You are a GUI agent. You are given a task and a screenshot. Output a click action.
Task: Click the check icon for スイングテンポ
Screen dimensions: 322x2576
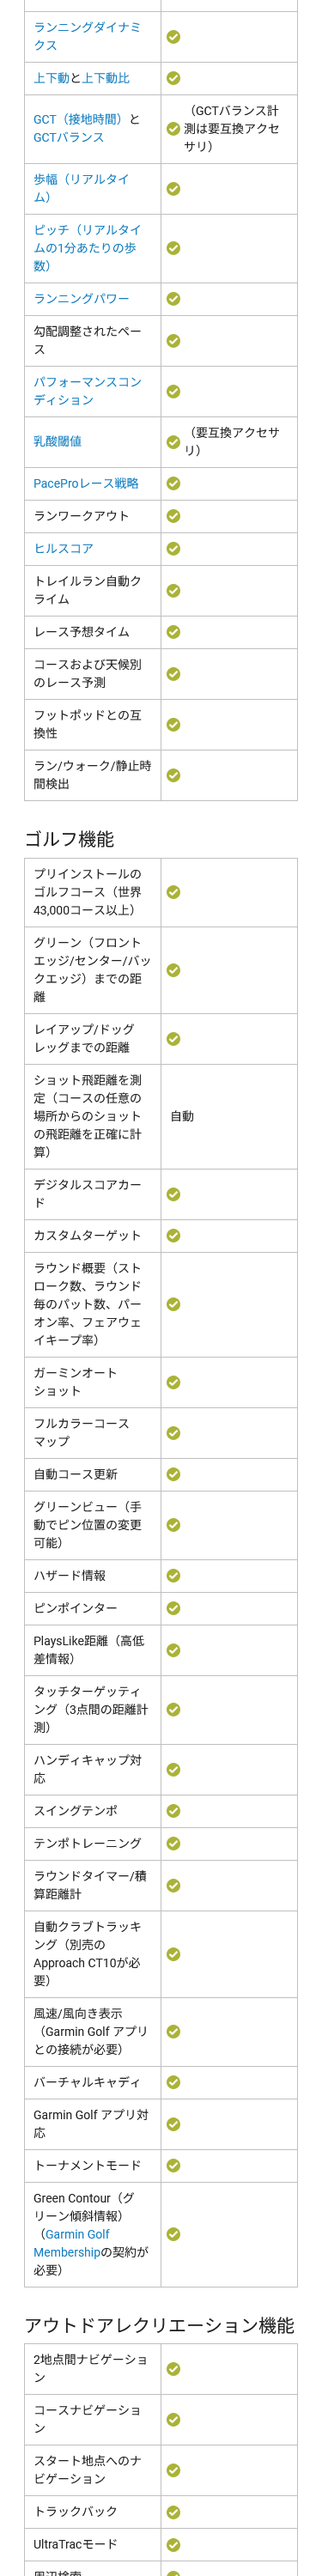pos(173,1811)
